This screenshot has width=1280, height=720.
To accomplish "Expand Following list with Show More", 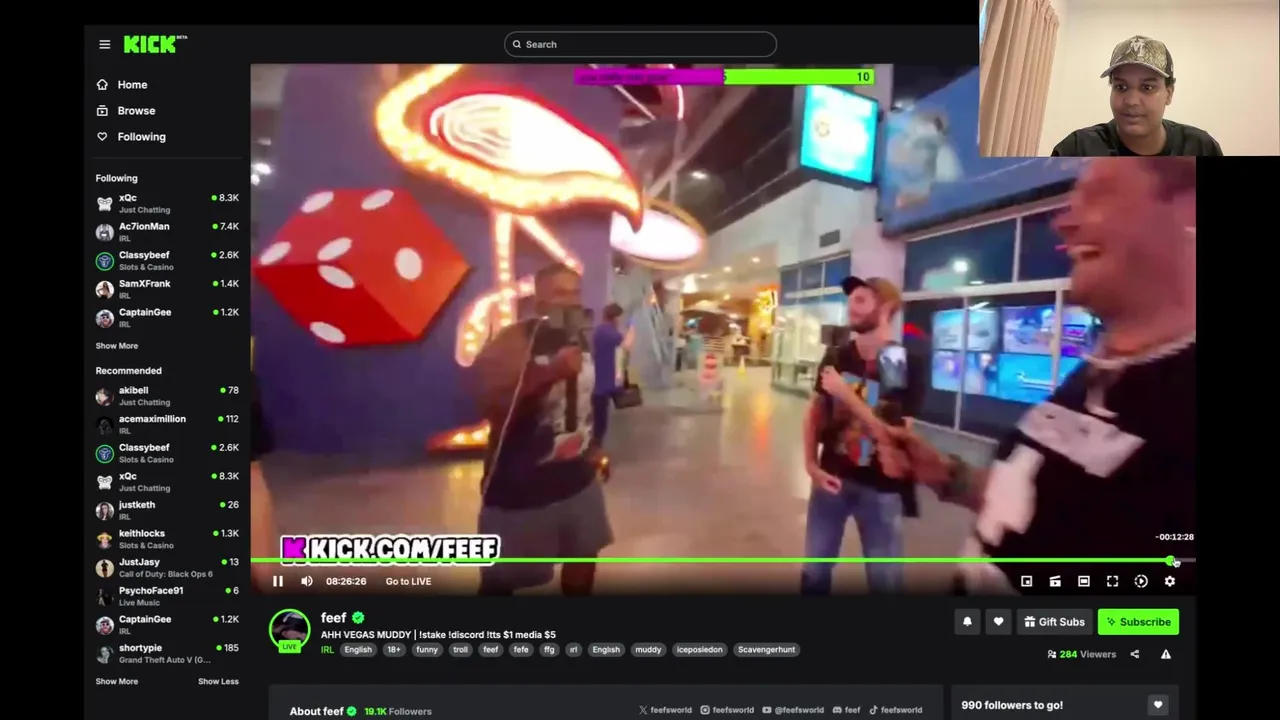I will click(117, 346).
